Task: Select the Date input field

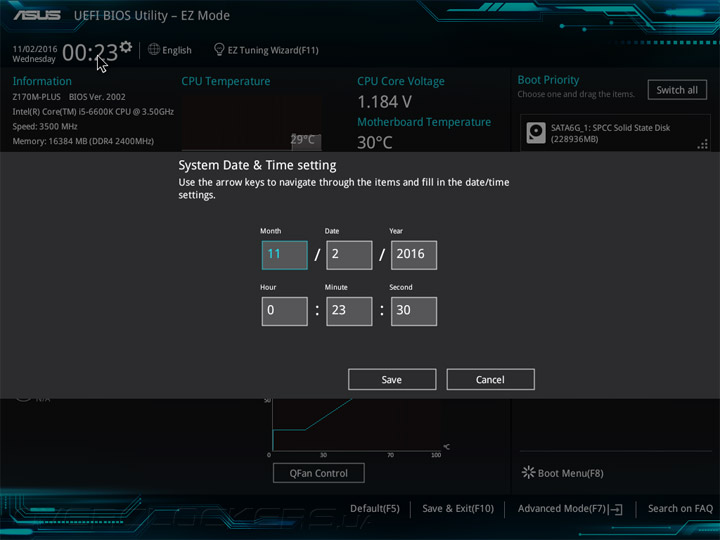Action: [x=349, y=255]
